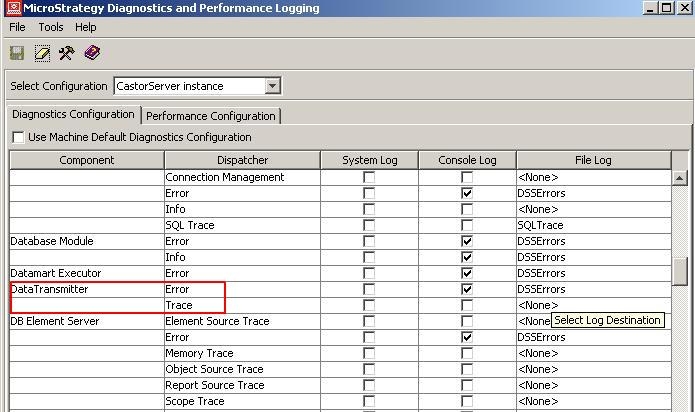The image size is (695, 412).
Task: Click the MicroStrategy application icon in title bar
Action: coord(14,8)
